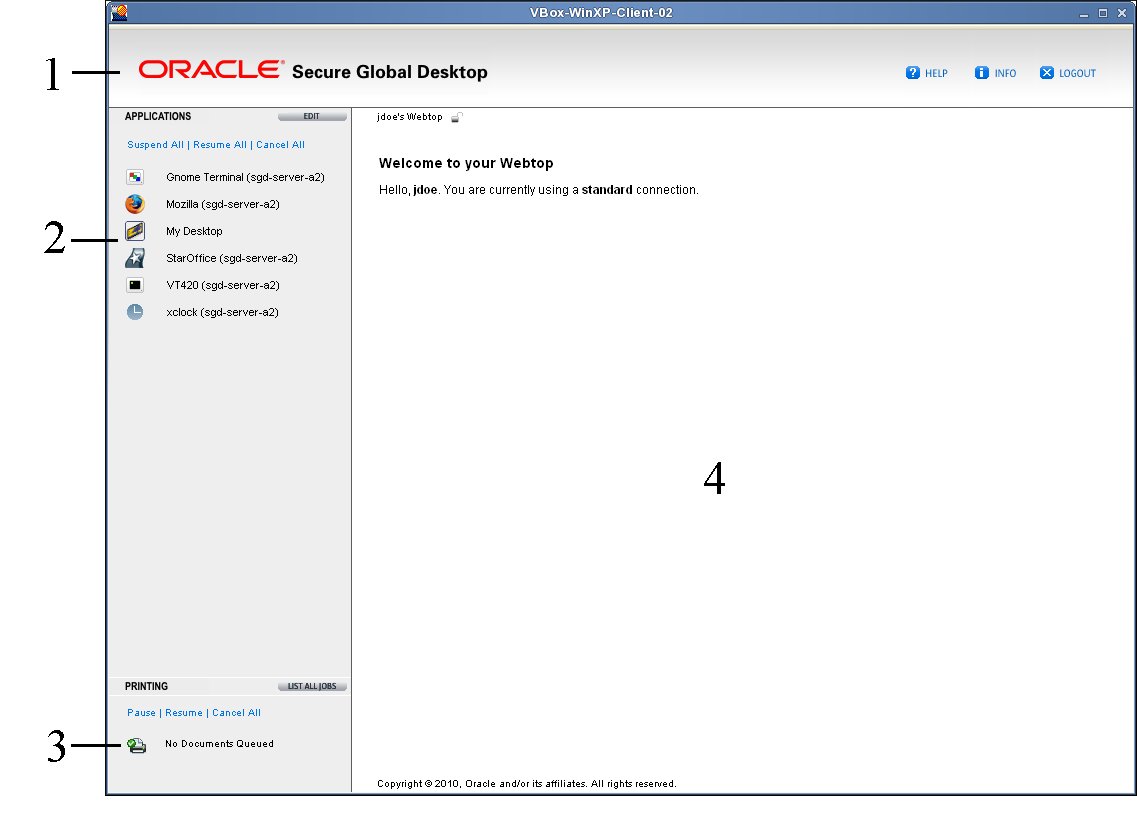This screenshot has width=1137, height=830.
Task: Launch Mozilla via its Firefox icon
Action: (135, 204)
